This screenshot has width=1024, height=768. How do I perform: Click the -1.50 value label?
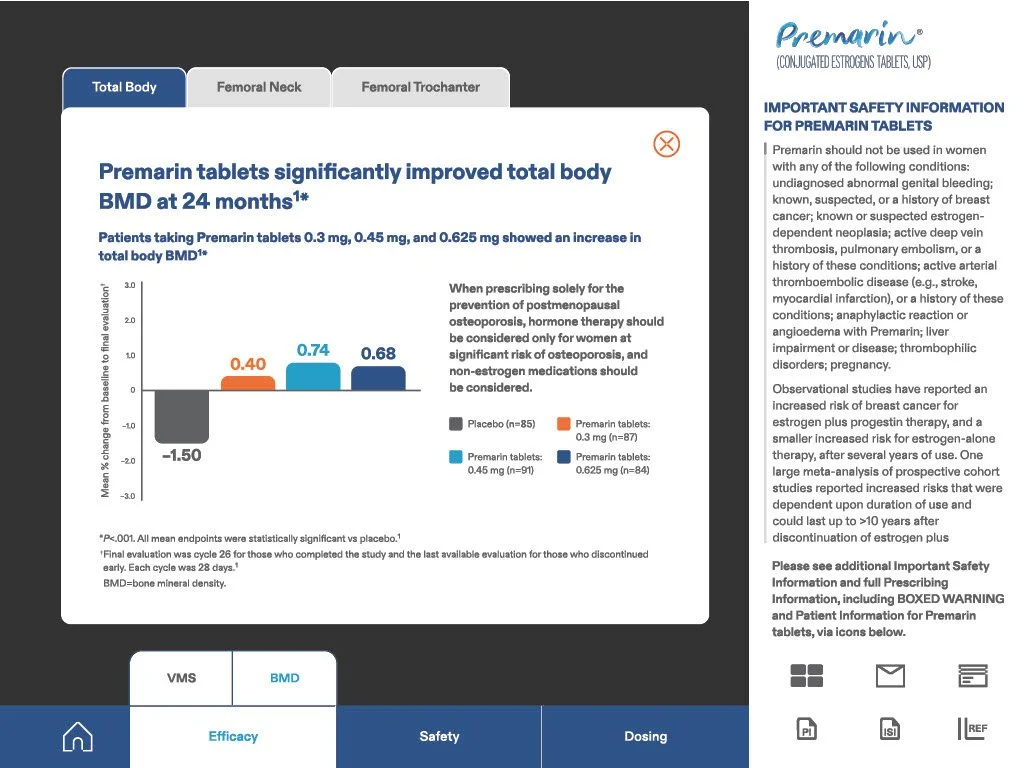[182, 455]
